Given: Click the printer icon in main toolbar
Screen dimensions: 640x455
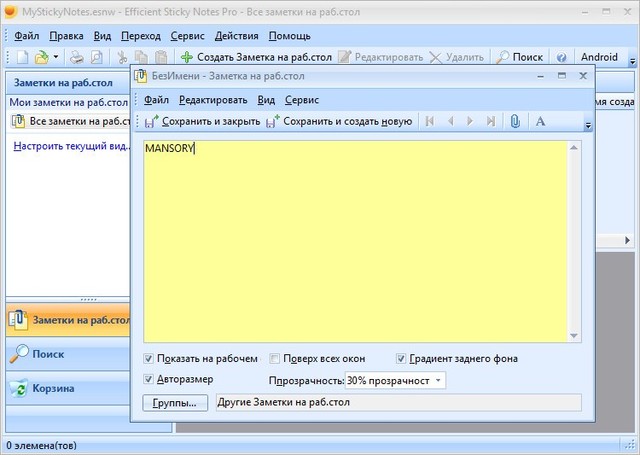Looking at the screenshot, I should 76,57.
